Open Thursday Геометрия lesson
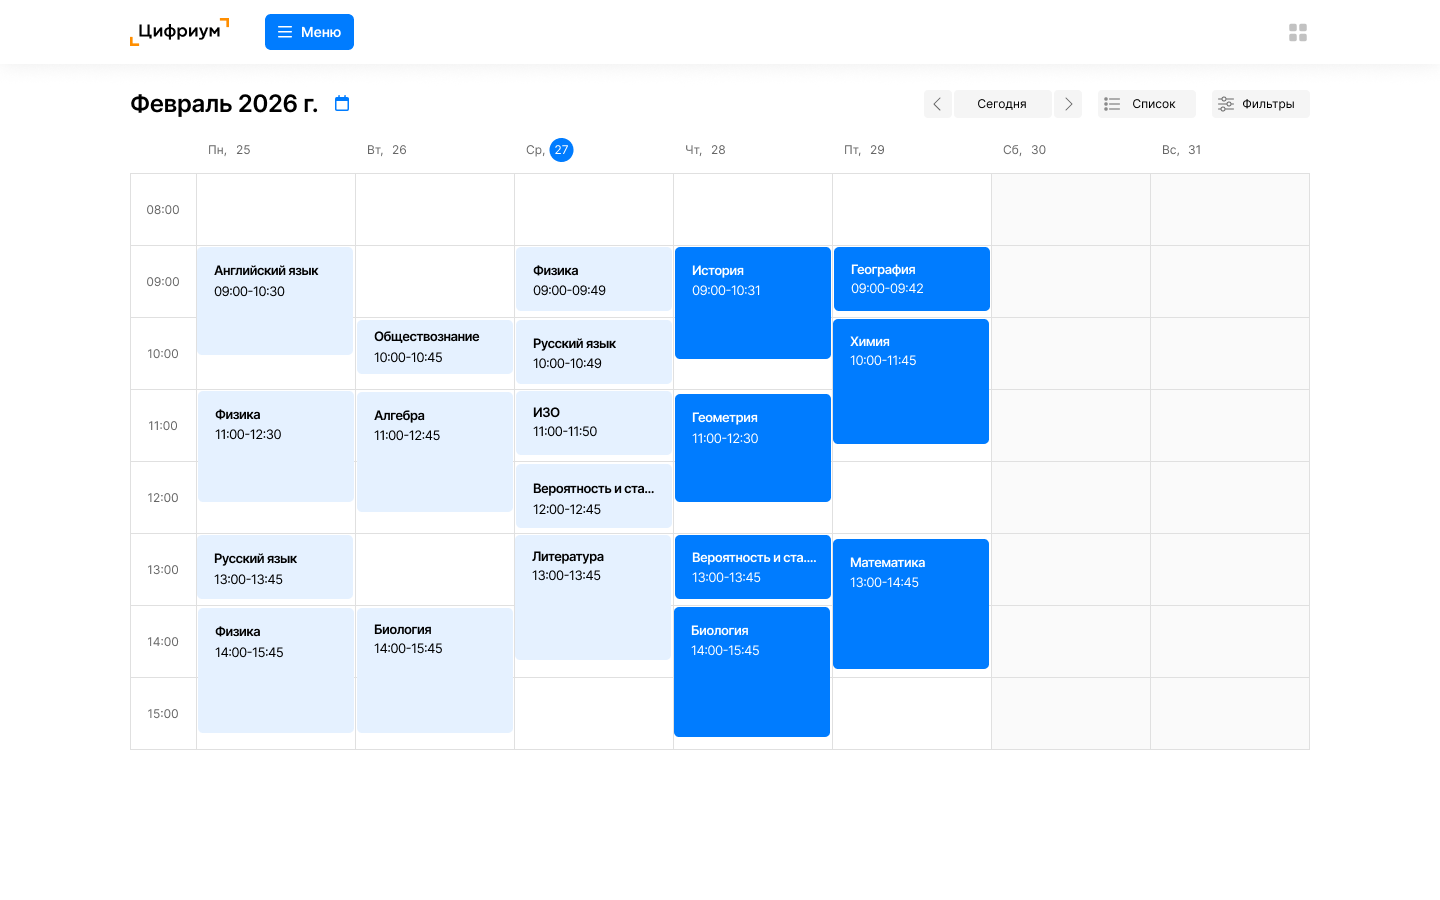The width and height of the screenshot is (1440, 900). 752,447
